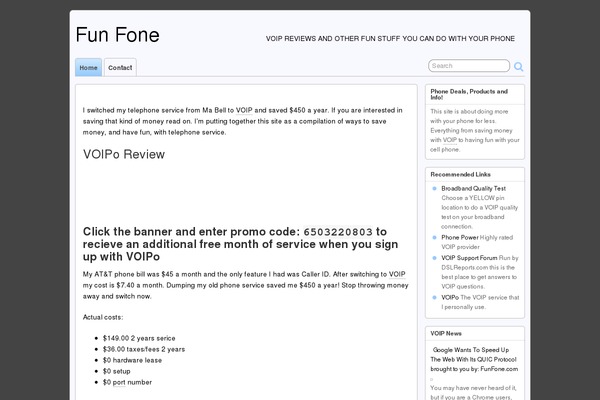Open the VOIPo recommended link
This screenshot has height=400, width=600.
pos(450,297)
